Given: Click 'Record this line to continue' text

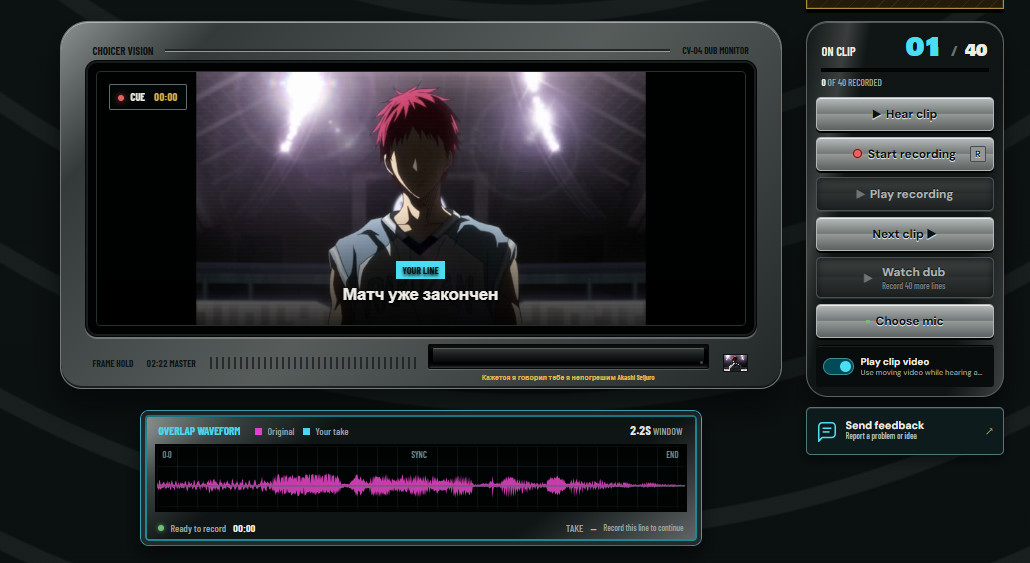Looking at the screenshot, I should pos(643,528).
